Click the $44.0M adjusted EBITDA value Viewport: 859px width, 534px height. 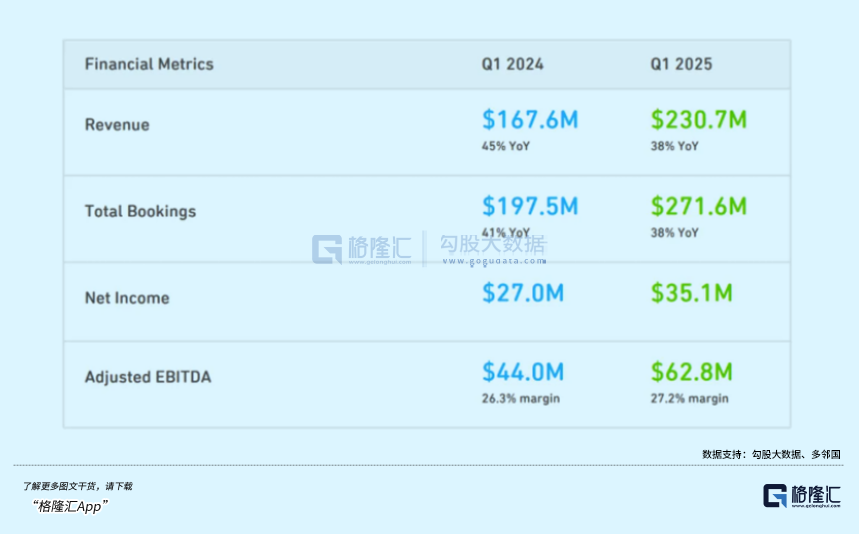523,372
